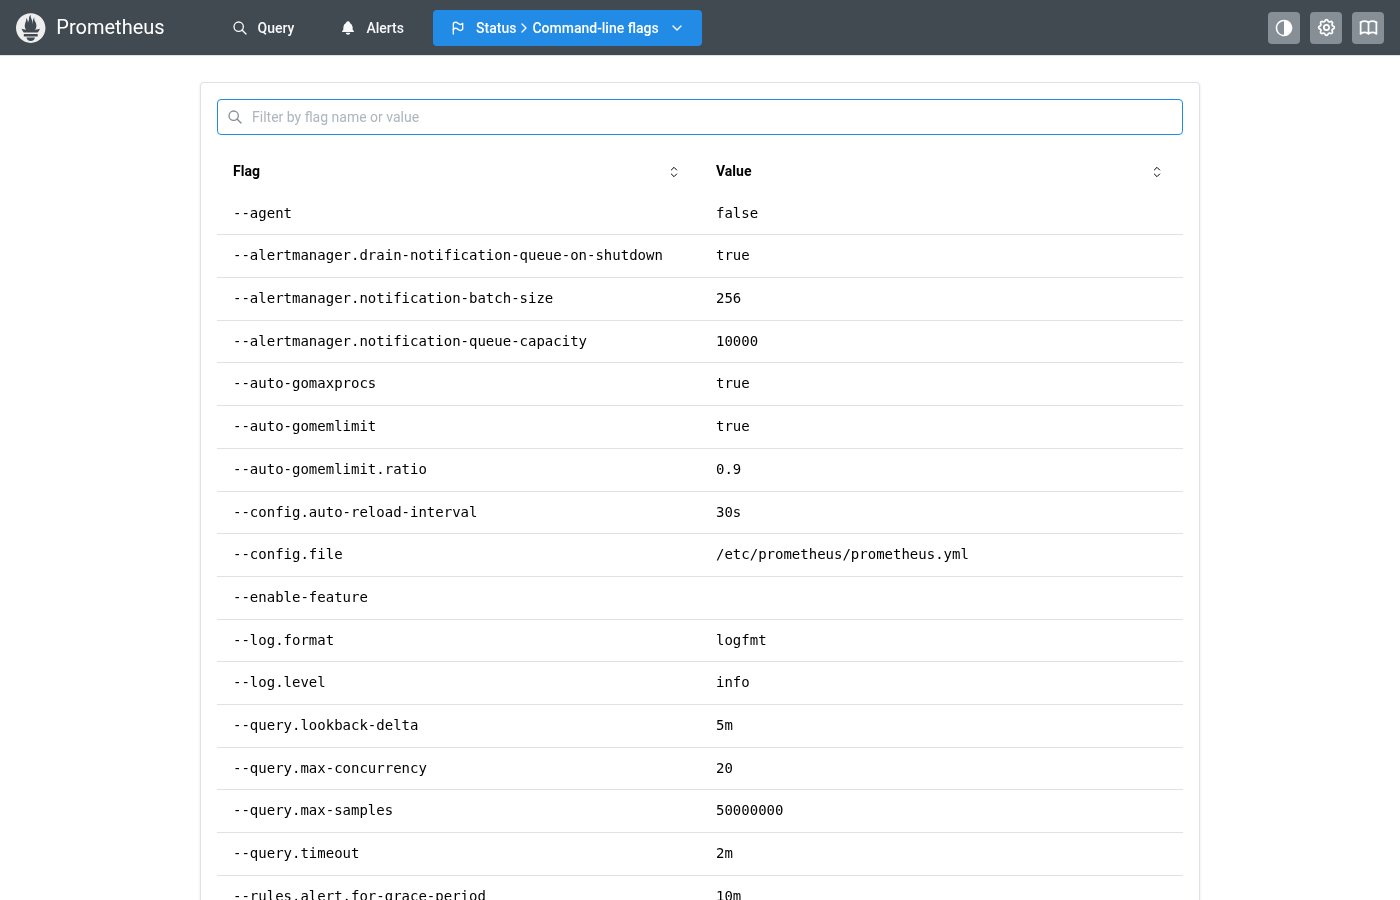Click the value 30s
Image resolution: width=1400 pixels, height=900 pixels.
(728, 512)
